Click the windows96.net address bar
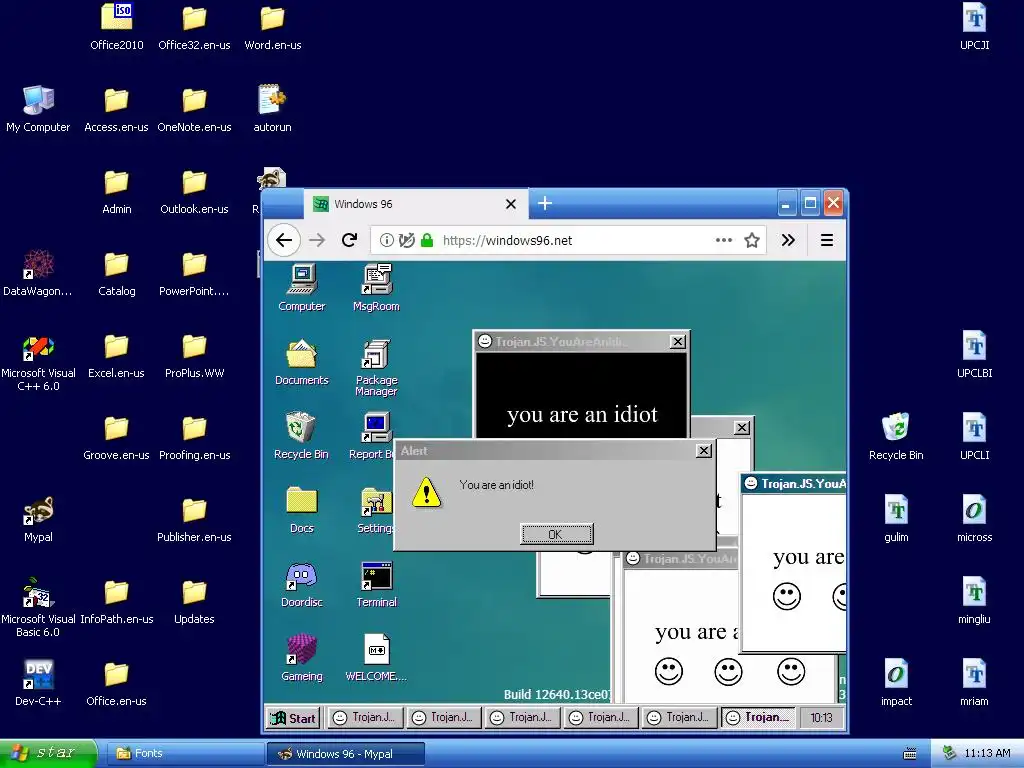This screenshot has width=1024, height=768. point(568,240)
